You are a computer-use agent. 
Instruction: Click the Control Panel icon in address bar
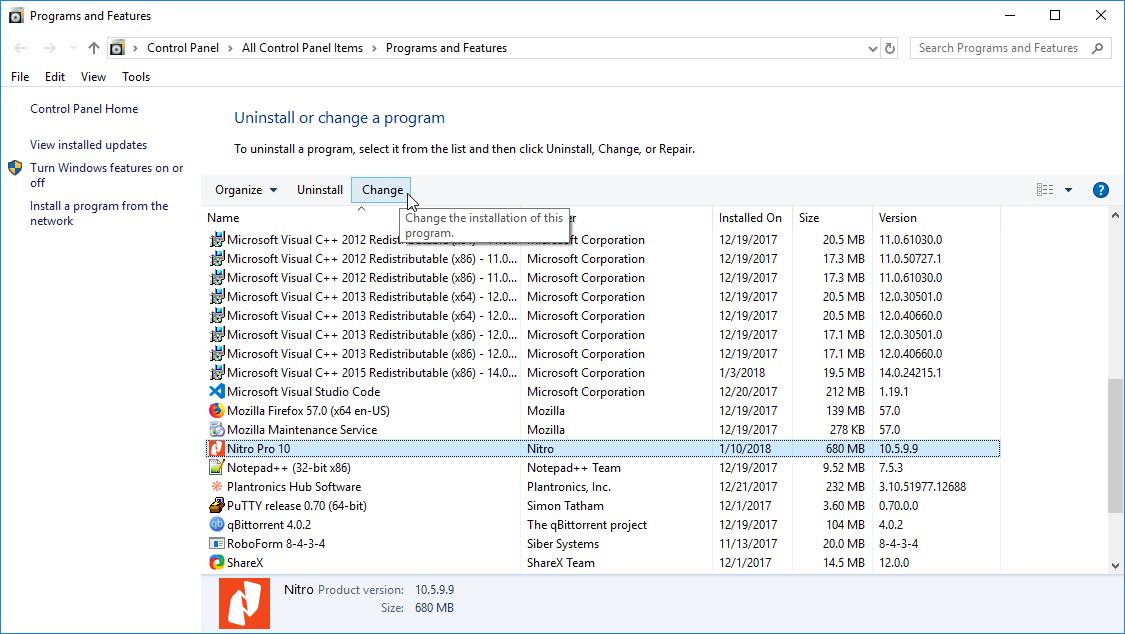[117, 48]
